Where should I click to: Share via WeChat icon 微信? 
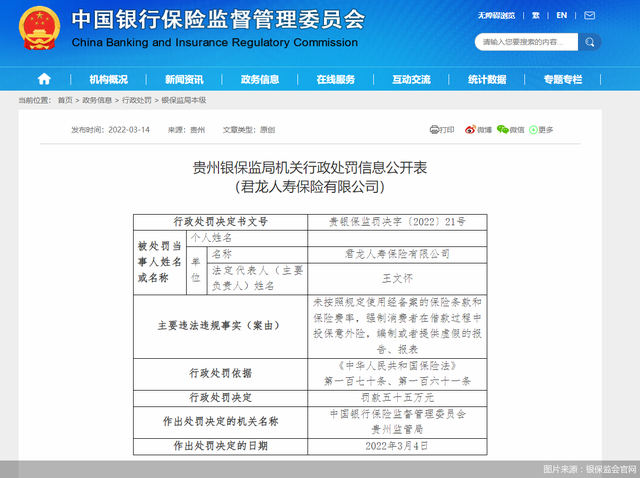coord(511,130)
